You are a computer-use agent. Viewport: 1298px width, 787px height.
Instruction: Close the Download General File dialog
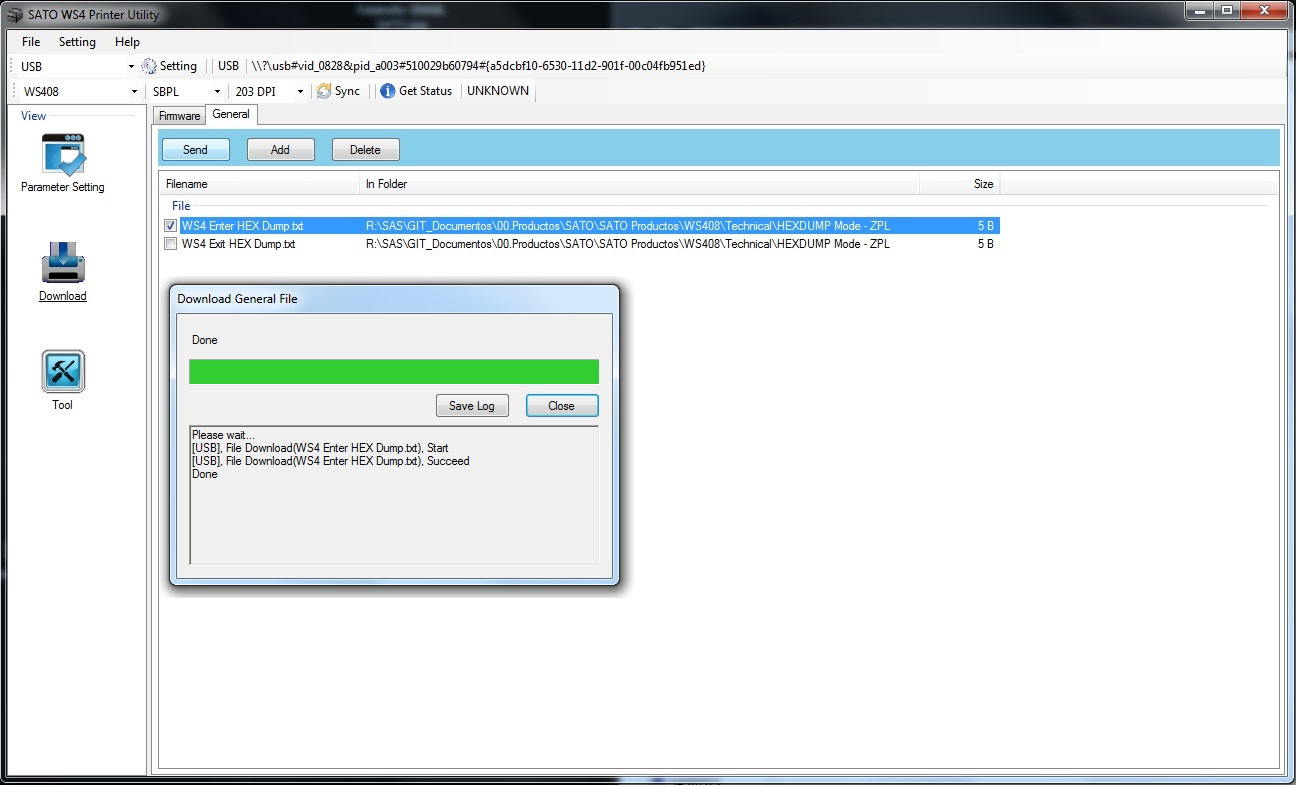pyautogui.click(x=562, y=406)
